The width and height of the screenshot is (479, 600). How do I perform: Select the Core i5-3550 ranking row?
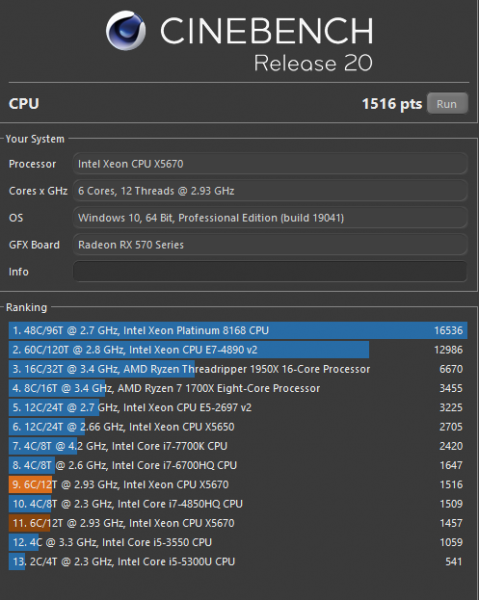click(238, 542)
